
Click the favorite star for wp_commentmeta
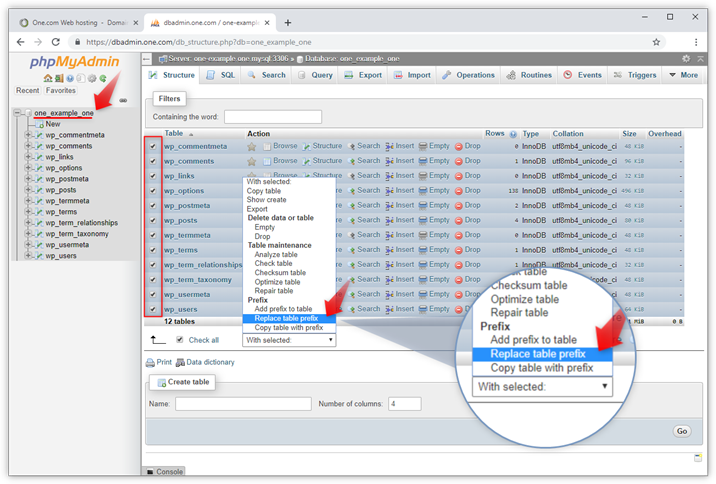[252, 147]
